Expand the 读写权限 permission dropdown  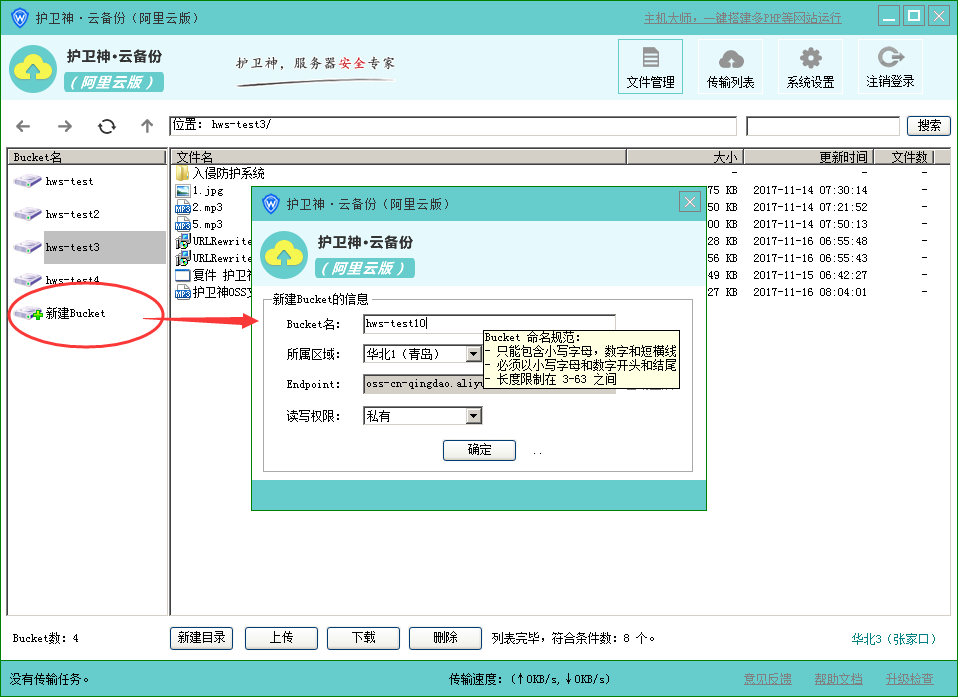[473, 416]
